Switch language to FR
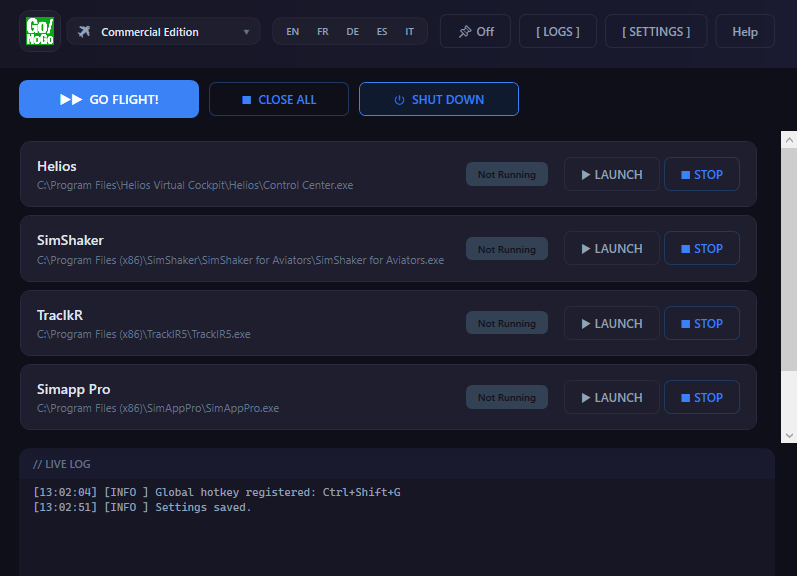The image size is (797, 576). coord(322,32)
